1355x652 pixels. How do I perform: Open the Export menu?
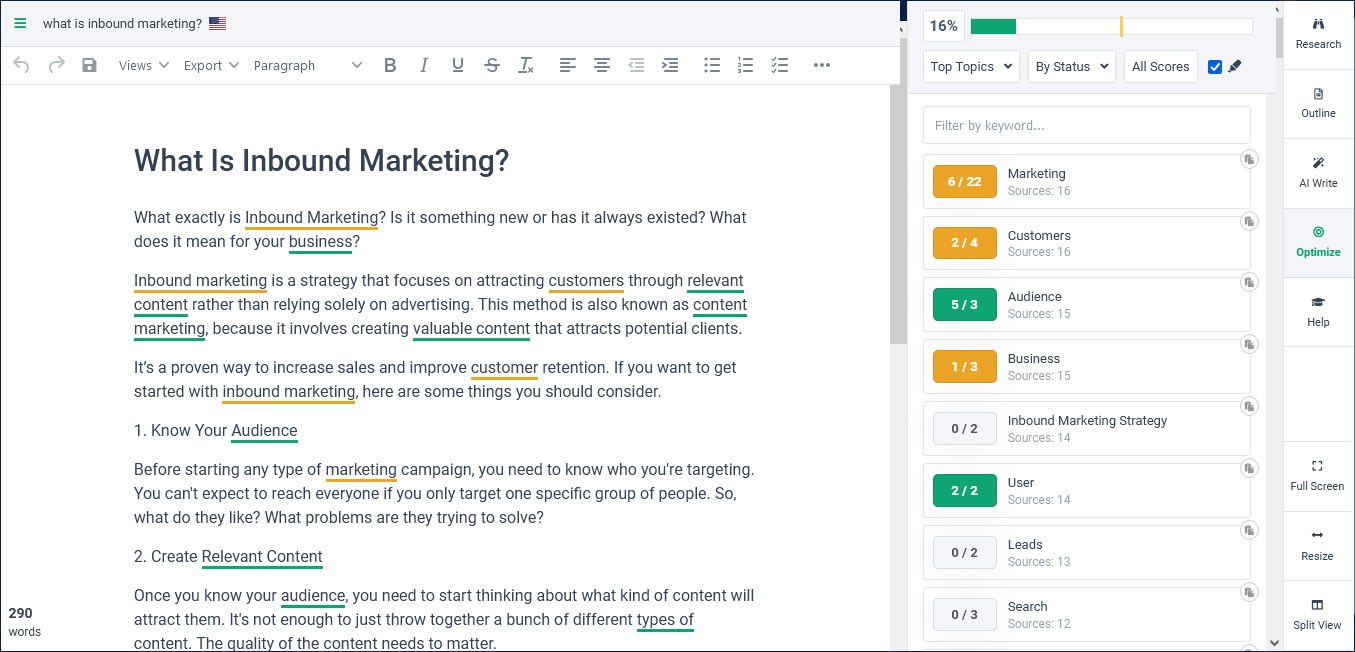tap(210, 64)
